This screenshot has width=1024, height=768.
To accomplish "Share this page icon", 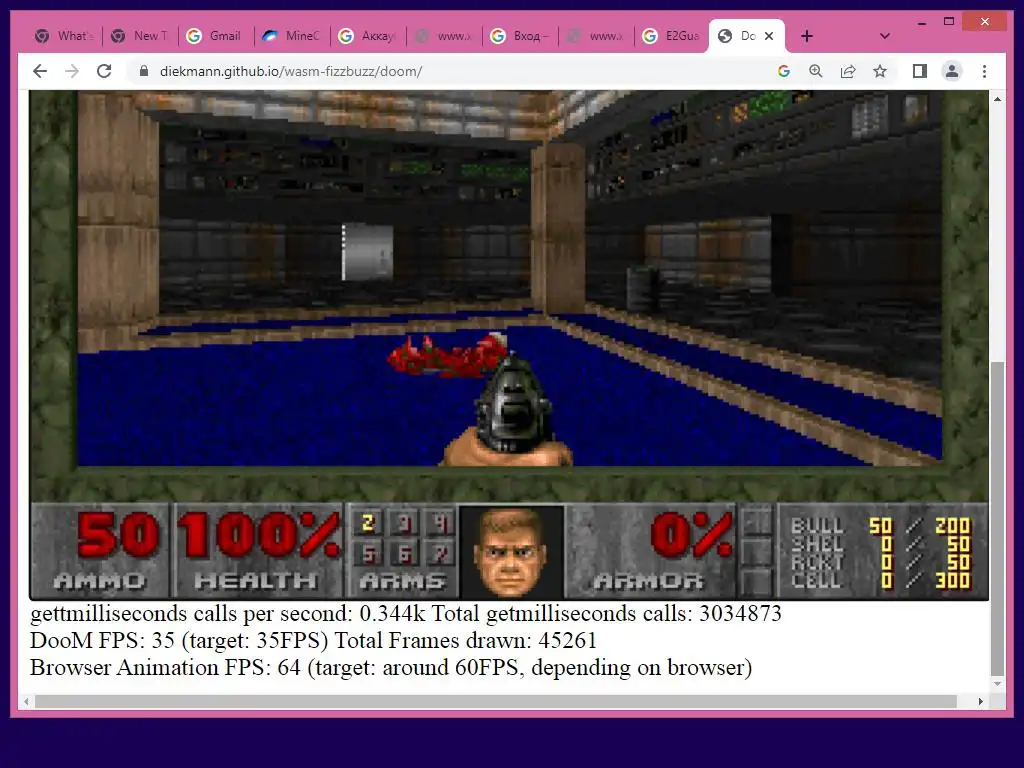I will point(848,71).
